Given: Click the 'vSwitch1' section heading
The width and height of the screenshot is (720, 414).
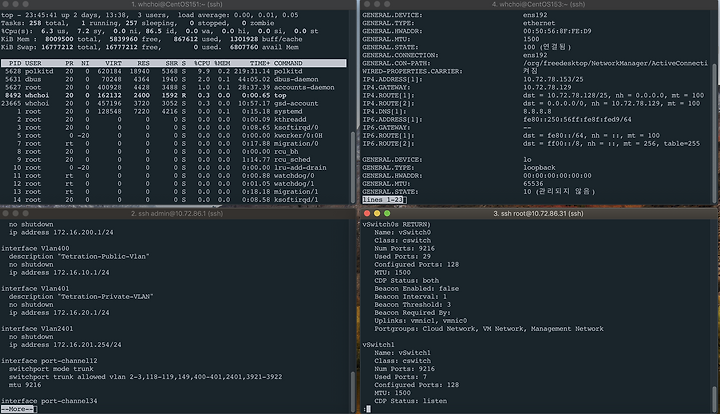Looking at the screenshot, I should 378,345.
